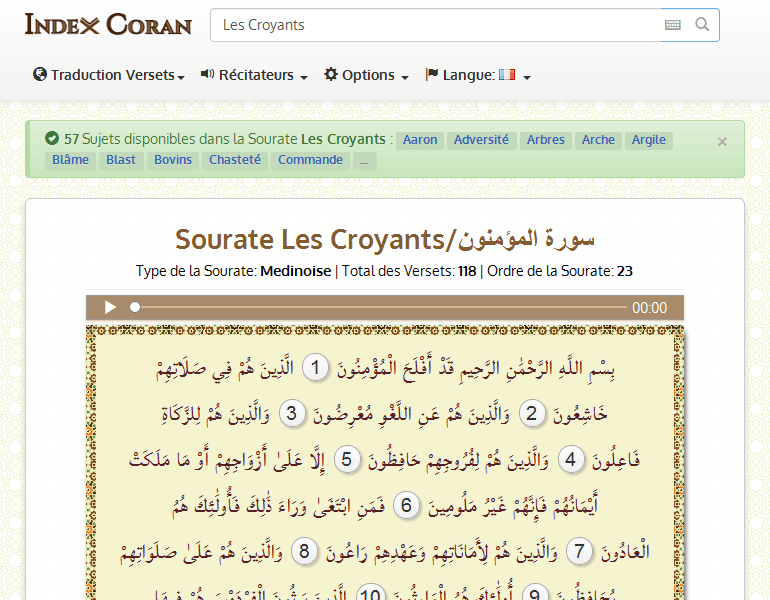Click verse number 1 marker
This screenshot has height=600, width=770.
tap(316, 368)
